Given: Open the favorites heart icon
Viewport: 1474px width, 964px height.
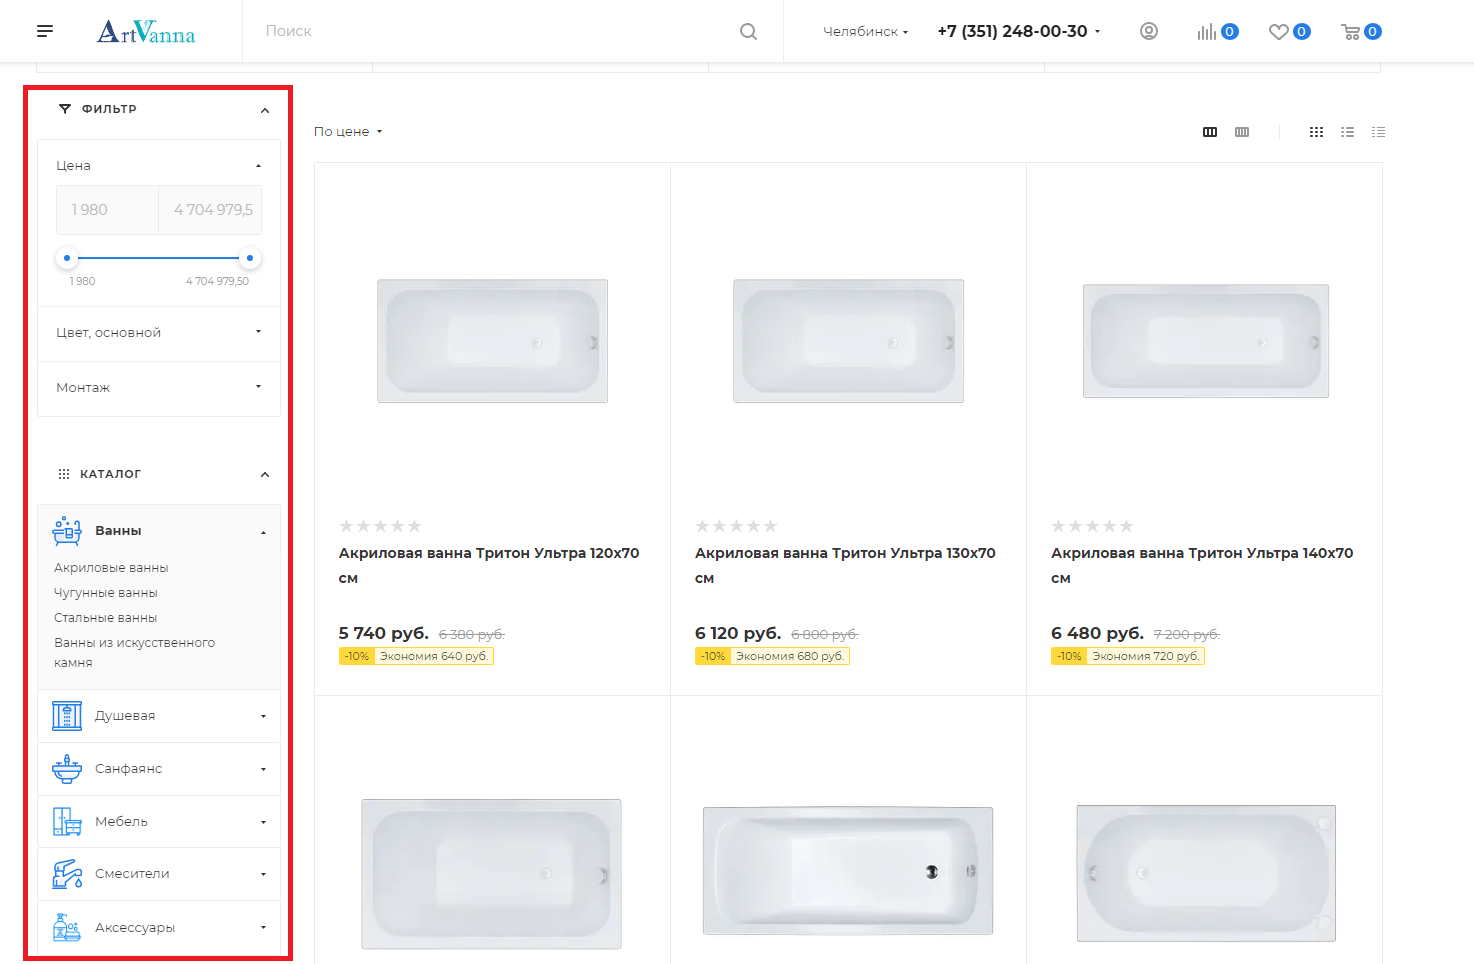Looking at the screenshot, I should (1278, 32).
